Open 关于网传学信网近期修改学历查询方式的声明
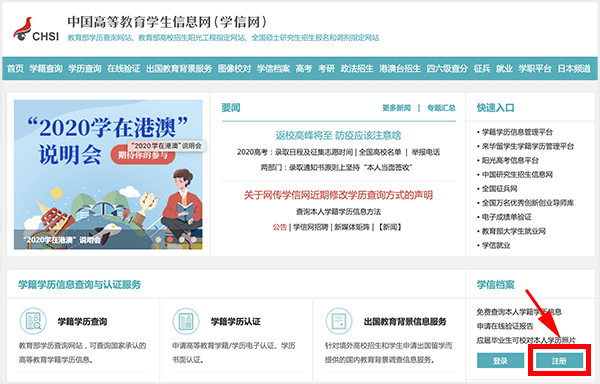This screenshot has width=600, height=384. click(339, 195)
